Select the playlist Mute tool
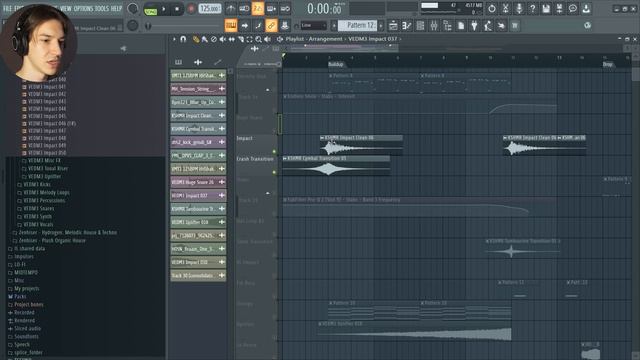Screen dimensions: 640x360 click(222, 39)
